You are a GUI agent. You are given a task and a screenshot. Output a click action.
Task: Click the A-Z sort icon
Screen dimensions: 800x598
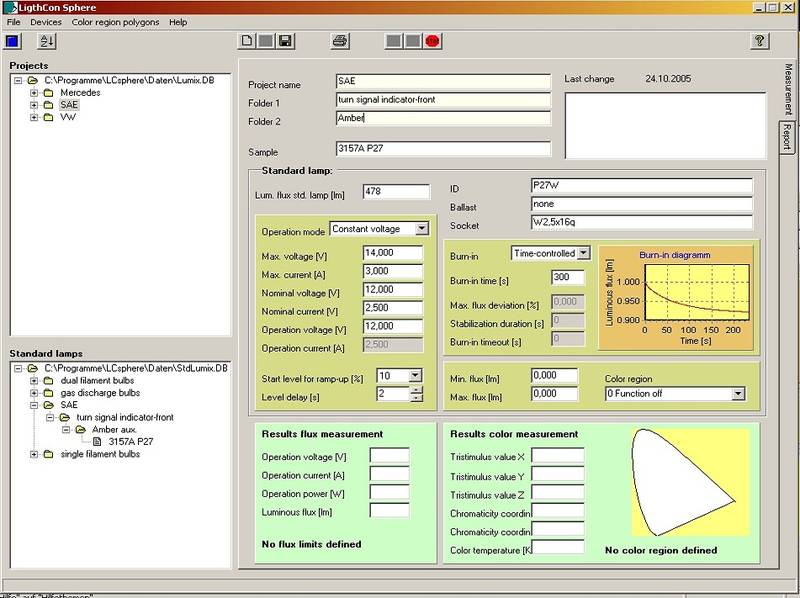point(47,41)
